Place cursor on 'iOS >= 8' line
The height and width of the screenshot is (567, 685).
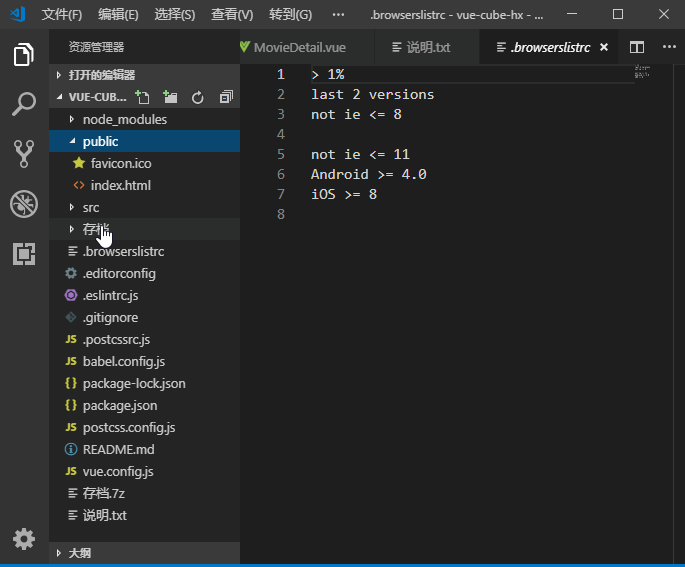pos(344,194)
